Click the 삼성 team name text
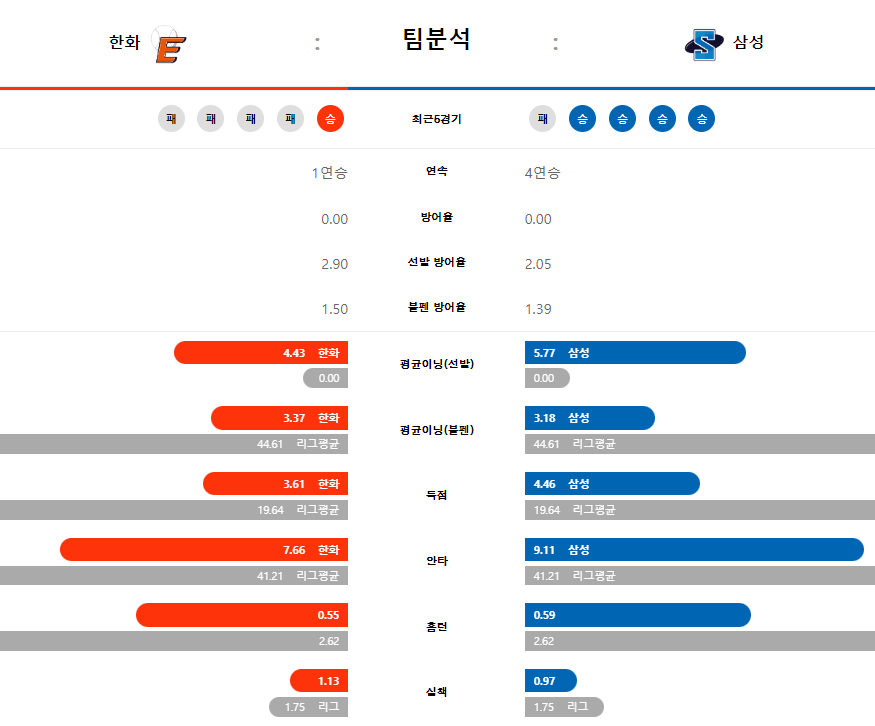Viewport: 875px width, 726px height. (x=748, y=42)
